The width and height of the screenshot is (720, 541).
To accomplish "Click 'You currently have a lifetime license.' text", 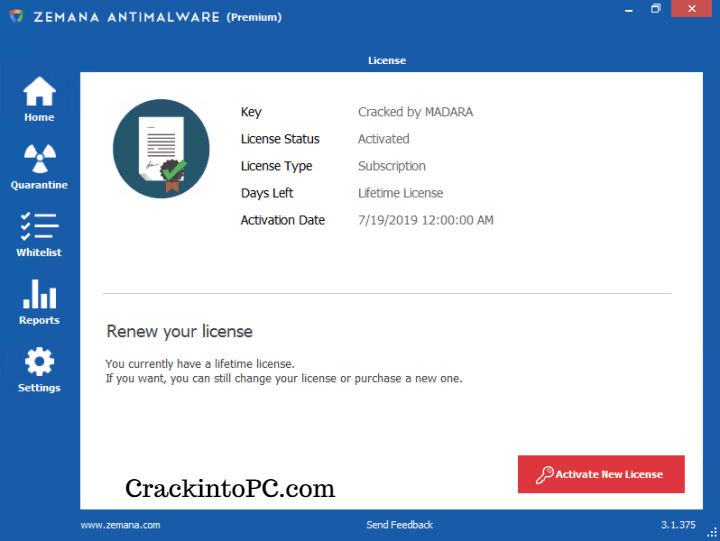I will [x=200, y=364].
